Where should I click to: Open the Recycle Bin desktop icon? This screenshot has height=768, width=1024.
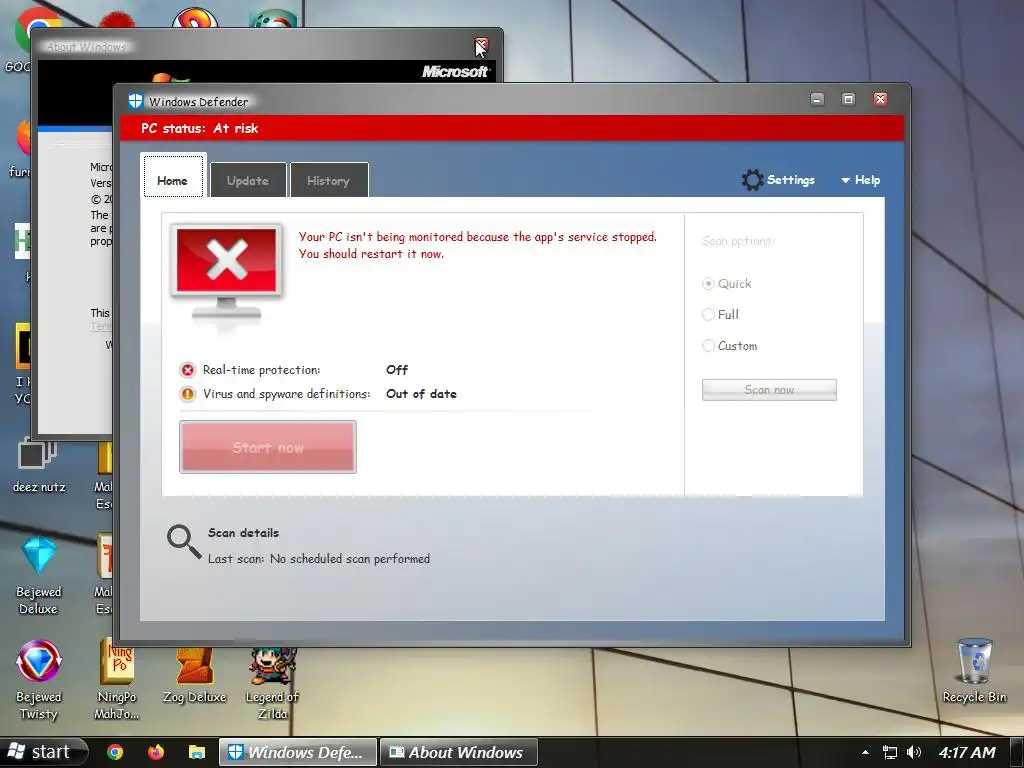974,670
